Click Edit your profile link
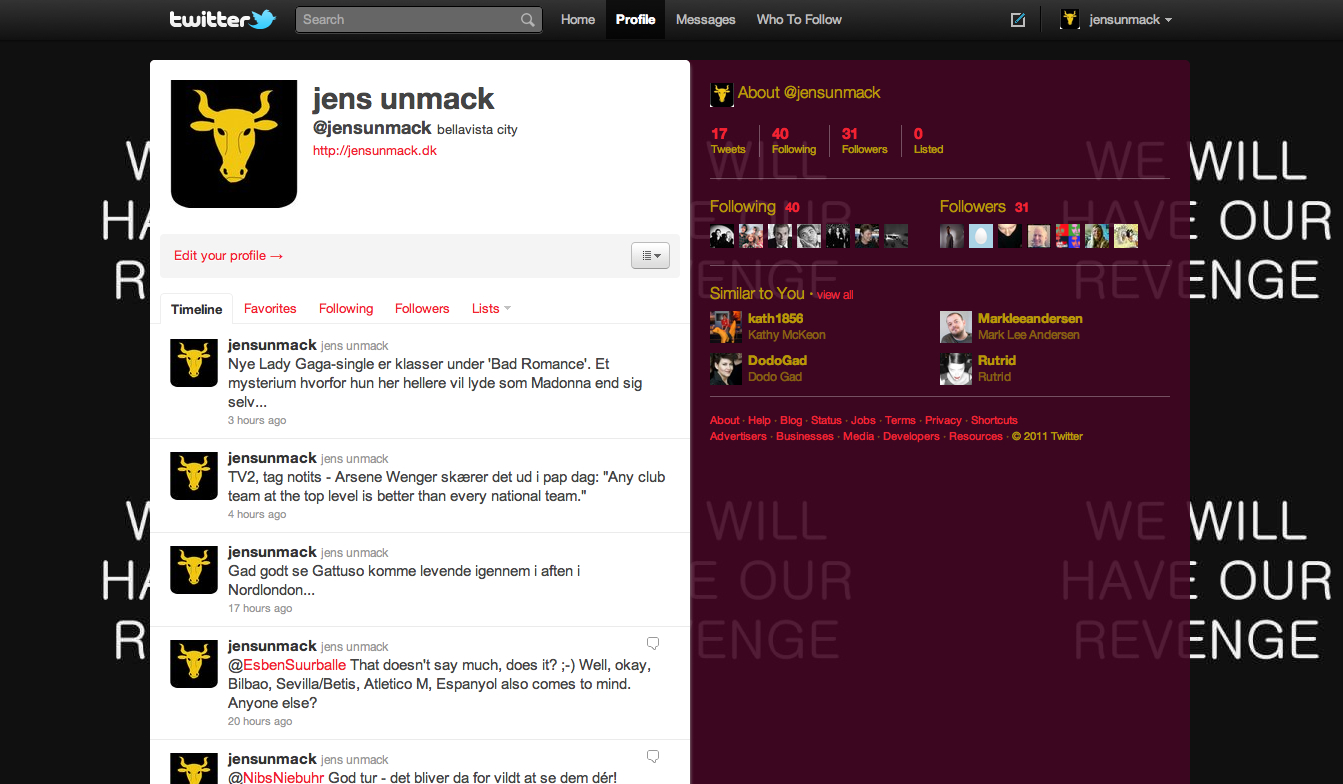 229,256
